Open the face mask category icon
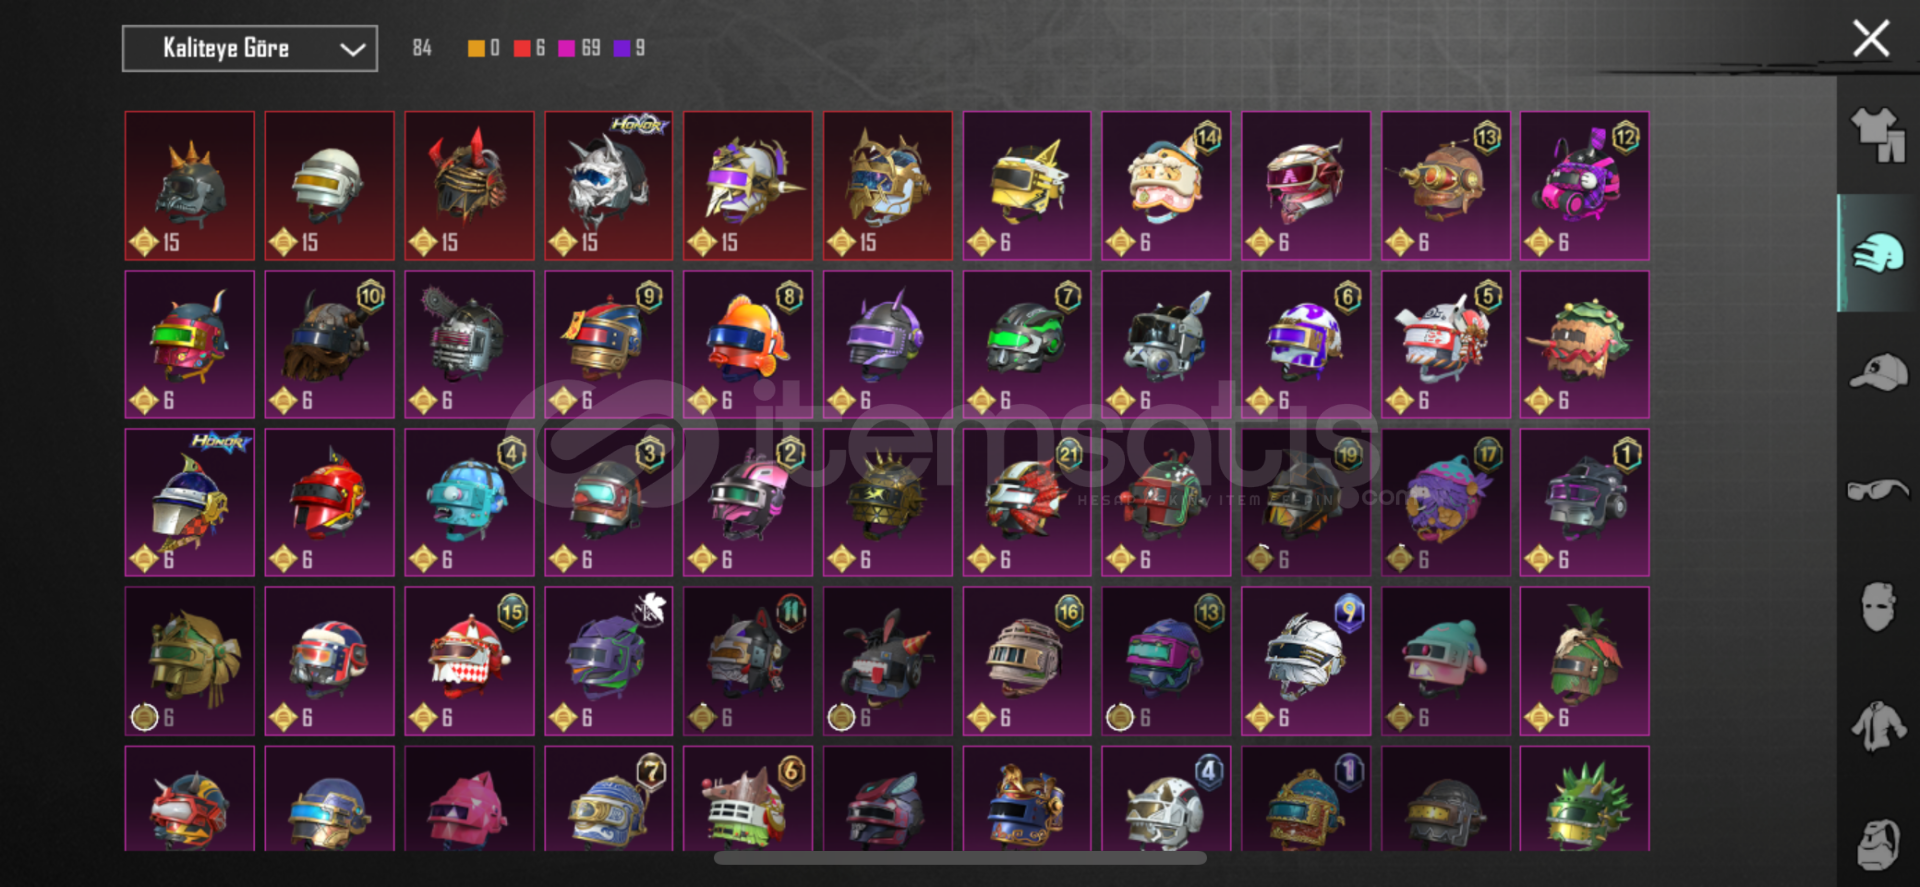 point(1878,607)
